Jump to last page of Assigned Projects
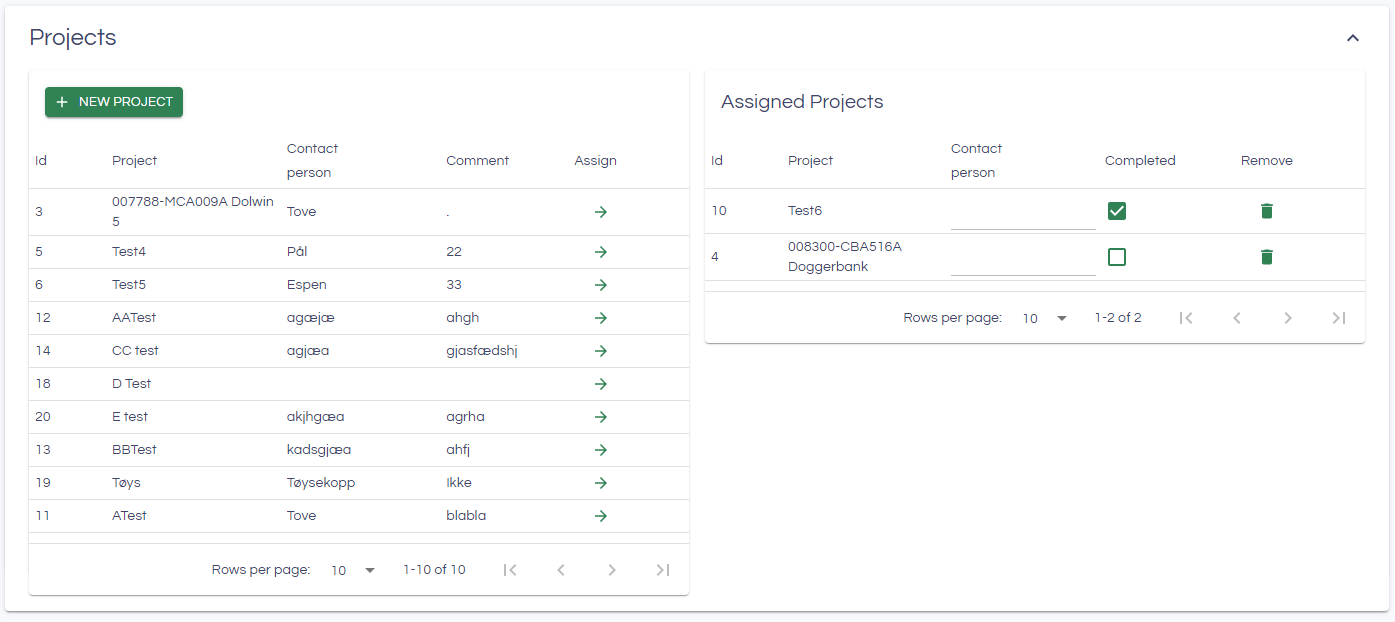This screenshot has width=1395, height=622. pos(1339,318)
